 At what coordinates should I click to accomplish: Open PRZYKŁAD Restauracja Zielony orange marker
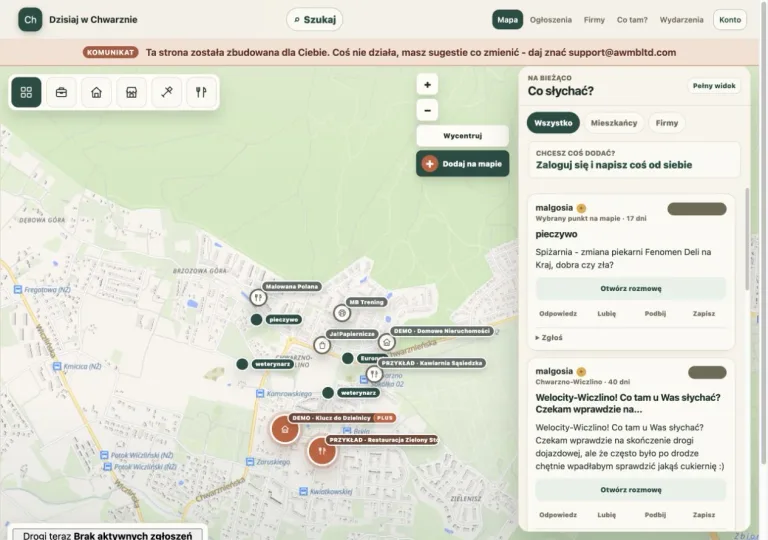pyautogui.click(x=322, y=451)
